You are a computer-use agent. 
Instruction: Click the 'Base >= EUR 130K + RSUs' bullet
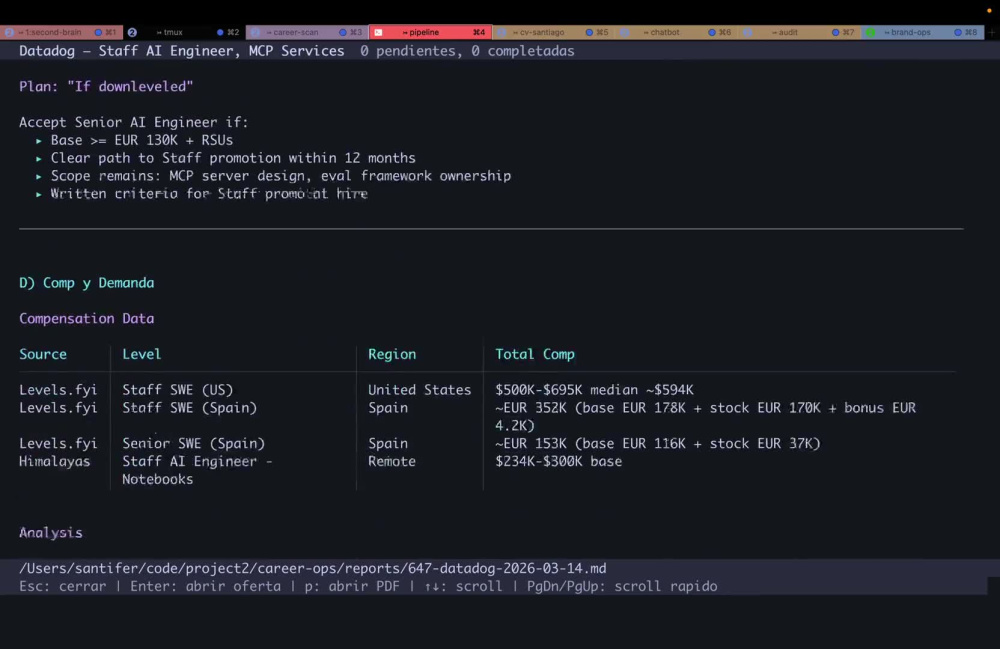coord(142,140)
